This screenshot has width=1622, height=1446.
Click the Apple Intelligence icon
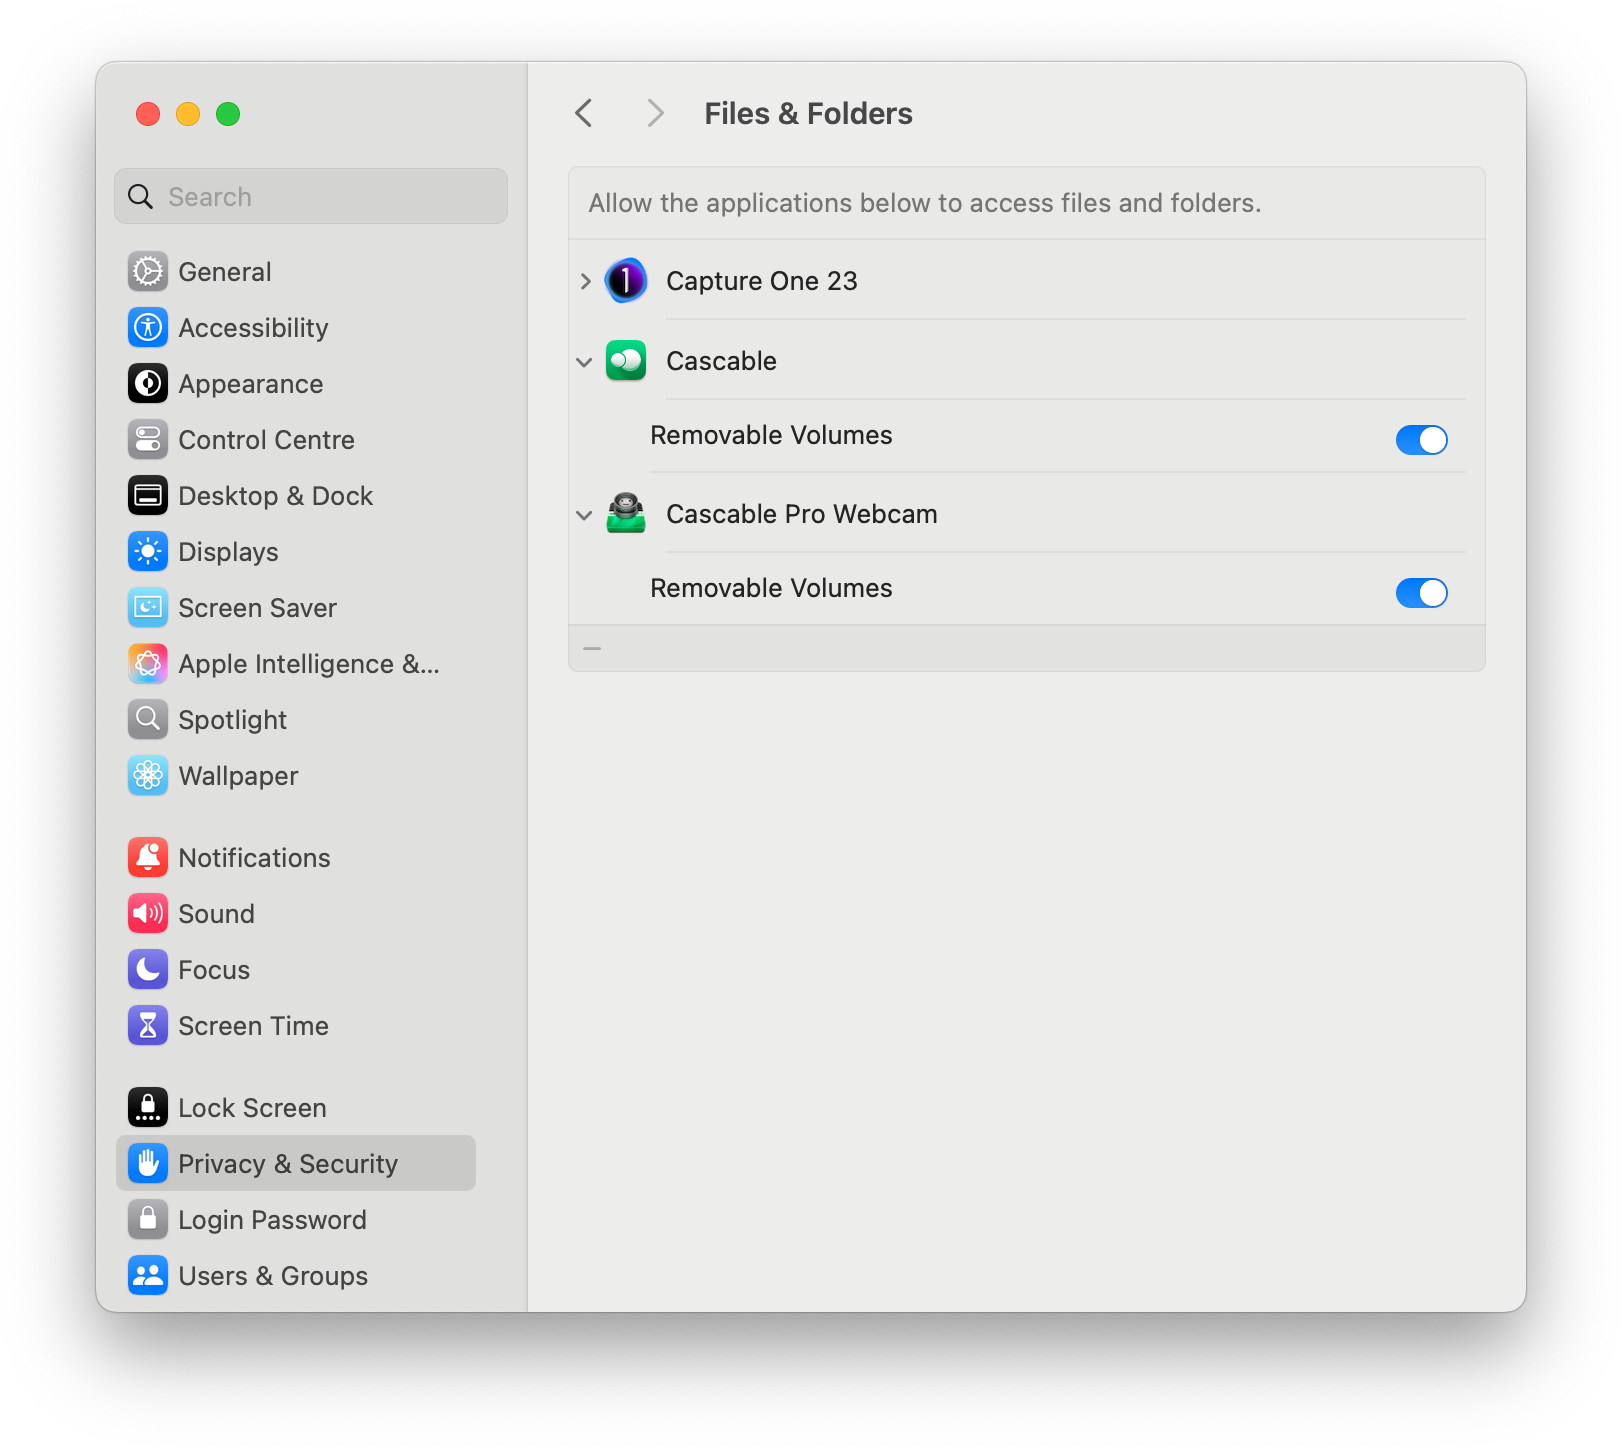click(148, 664)
